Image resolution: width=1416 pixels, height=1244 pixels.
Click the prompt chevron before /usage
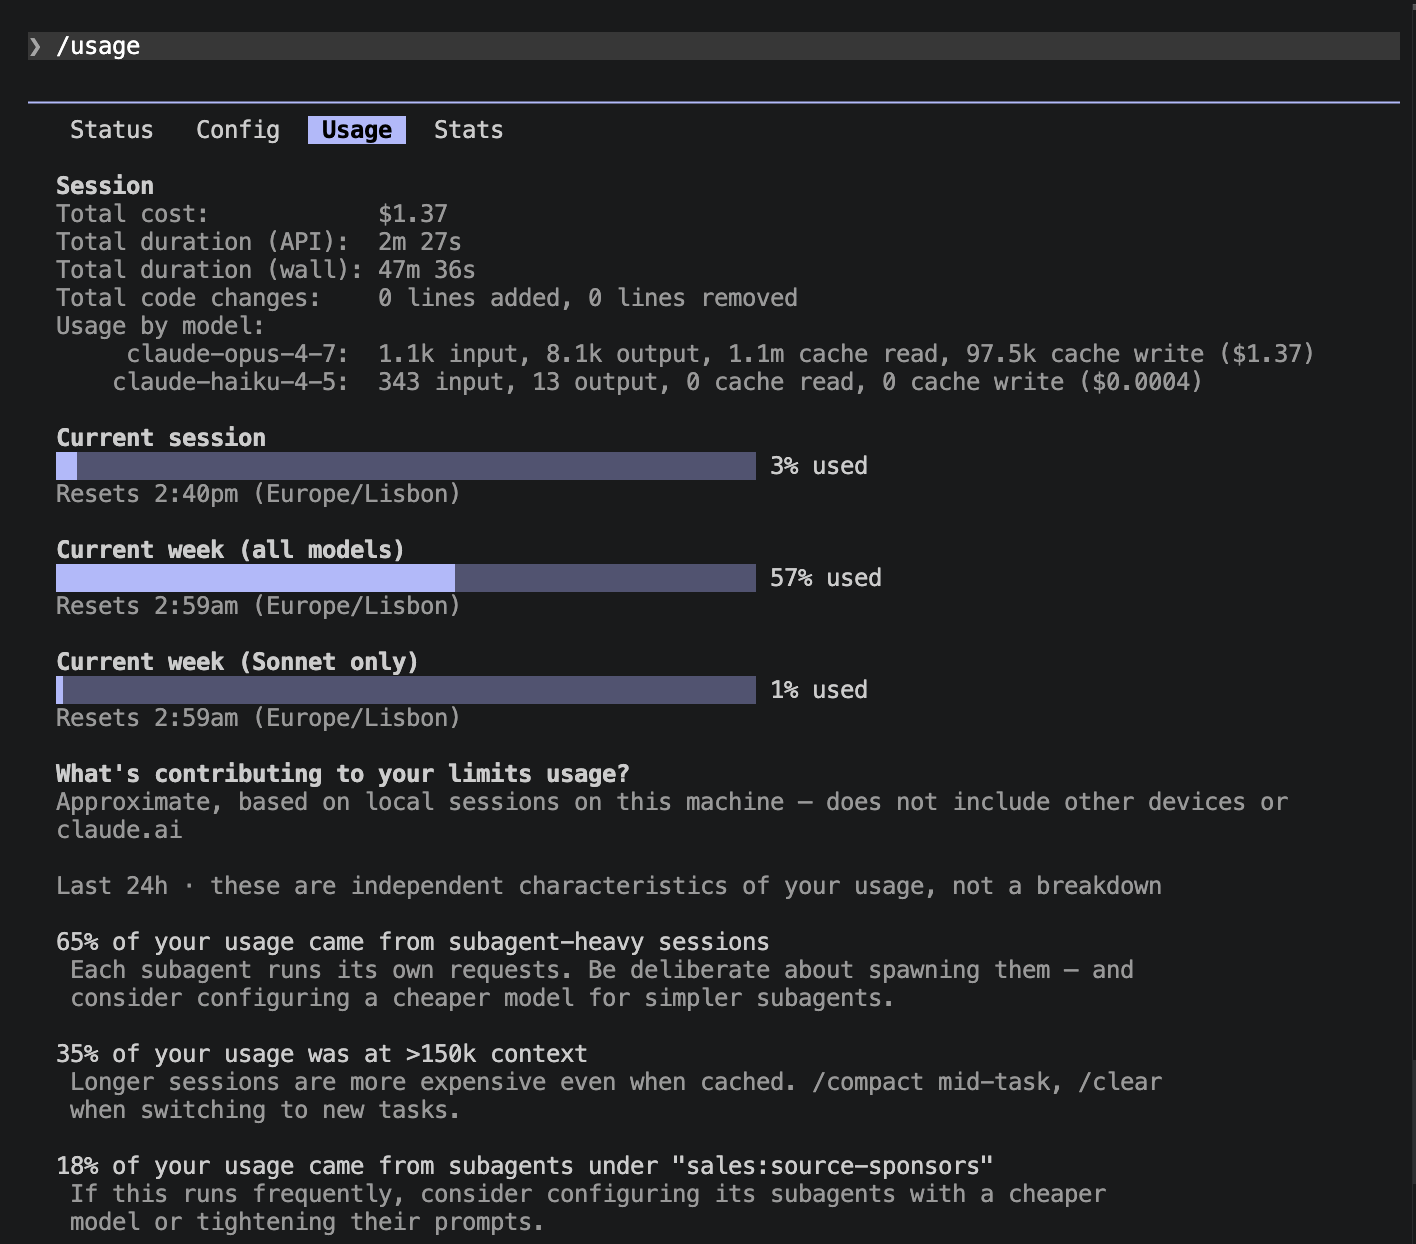[x=35, y=46]
